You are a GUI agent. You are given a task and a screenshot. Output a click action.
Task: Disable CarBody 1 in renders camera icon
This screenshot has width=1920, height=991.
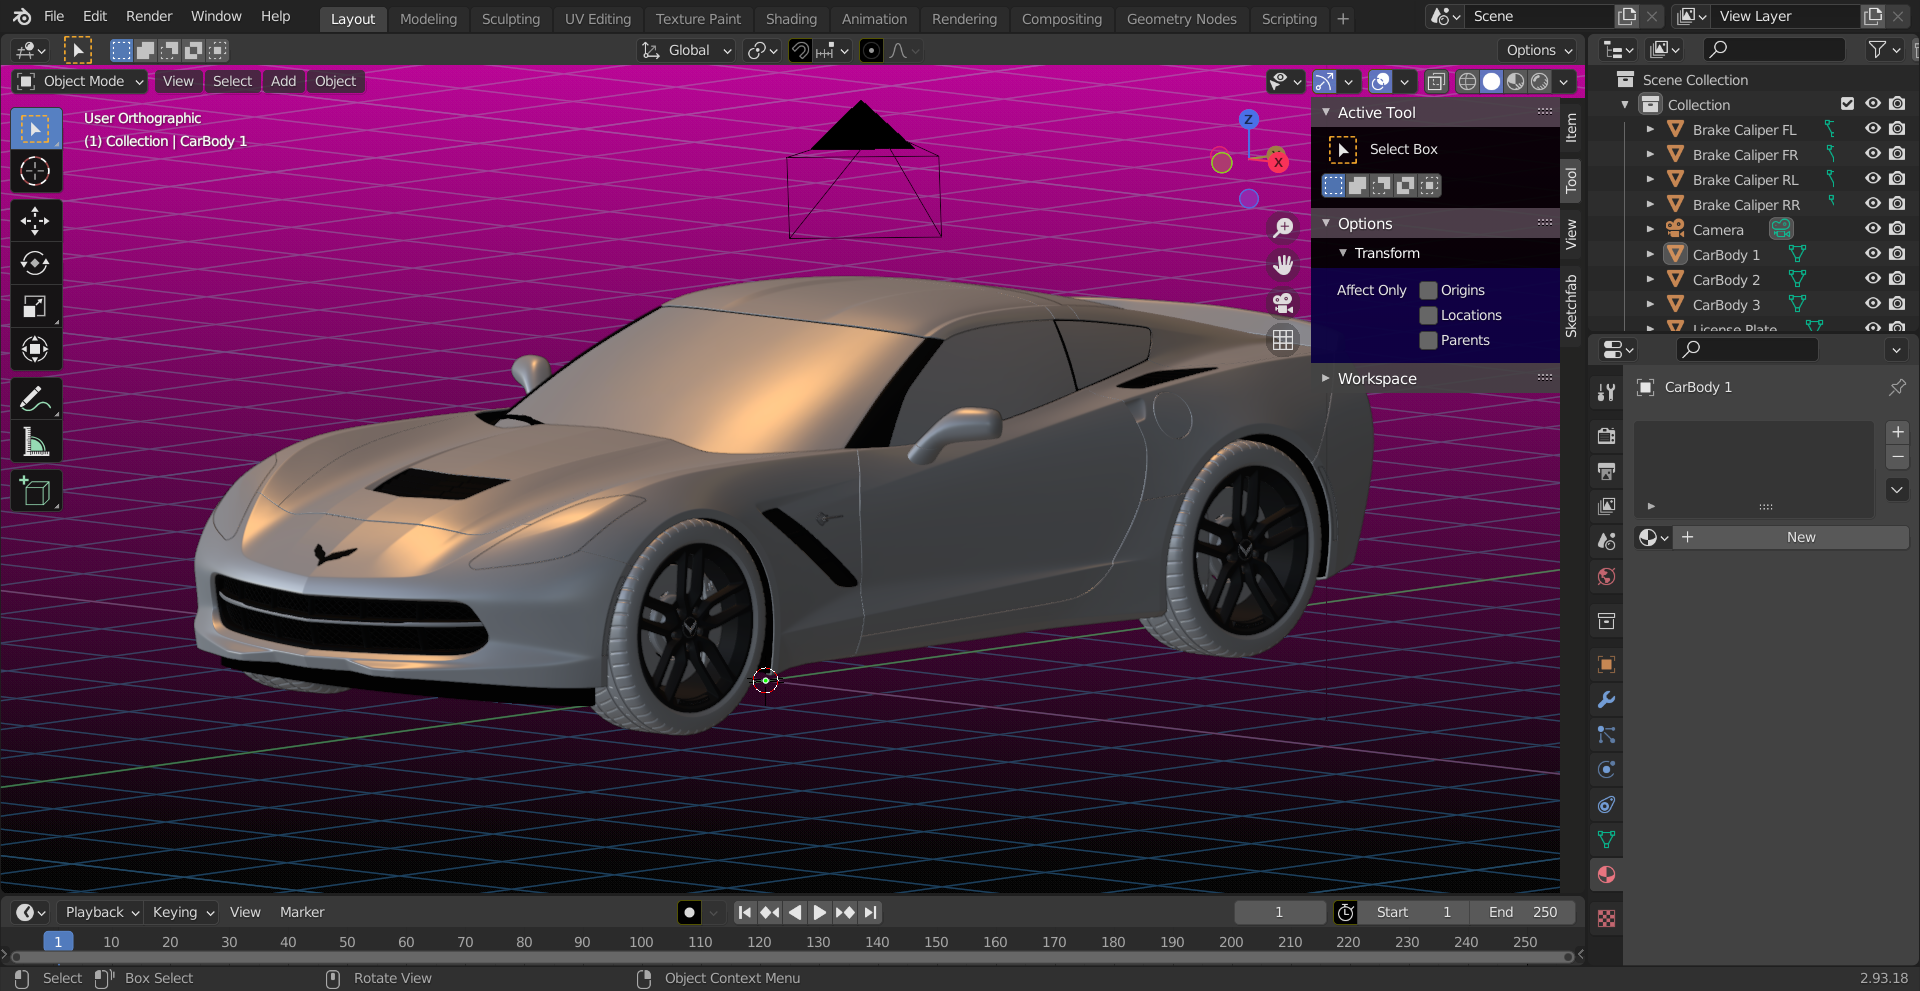pos(1897,254)
